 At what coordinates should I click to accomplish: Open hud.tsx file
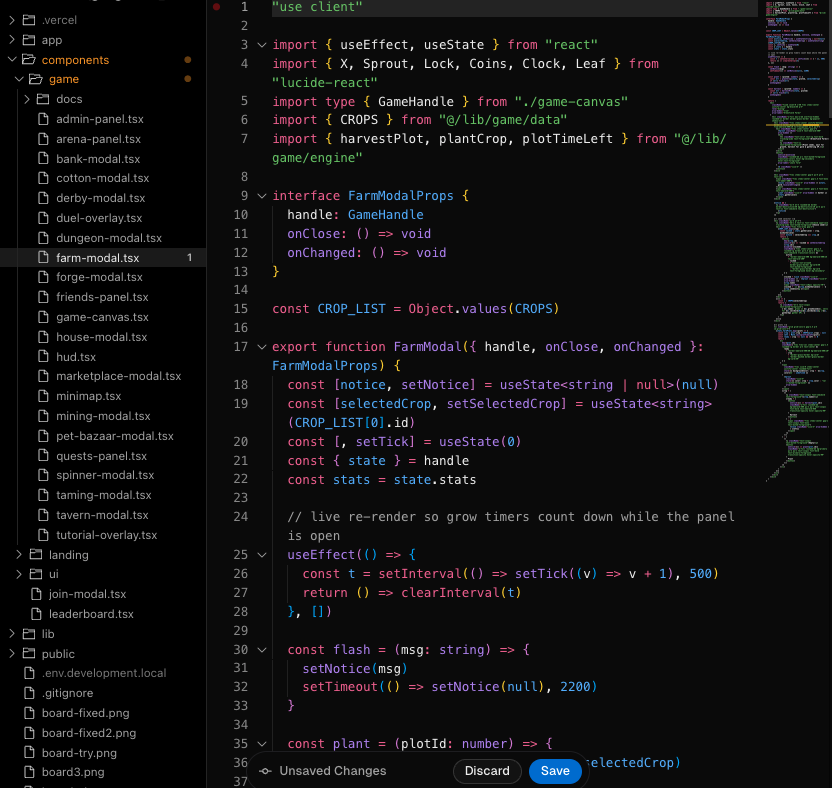(x=76, y=357)
